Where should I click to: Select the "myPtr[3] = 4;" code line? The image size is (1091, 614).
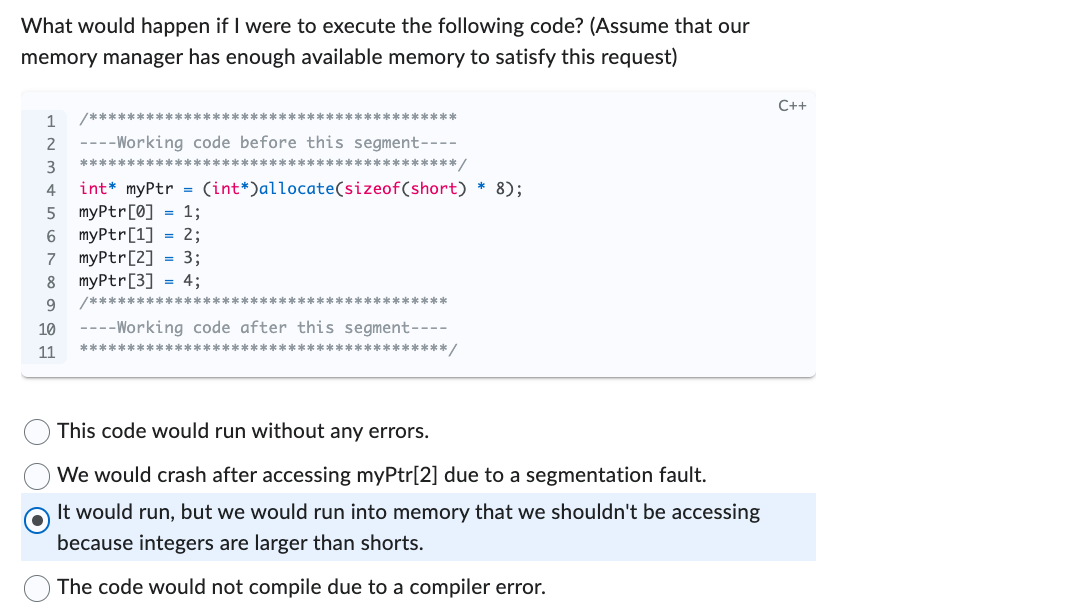(138, 280)
